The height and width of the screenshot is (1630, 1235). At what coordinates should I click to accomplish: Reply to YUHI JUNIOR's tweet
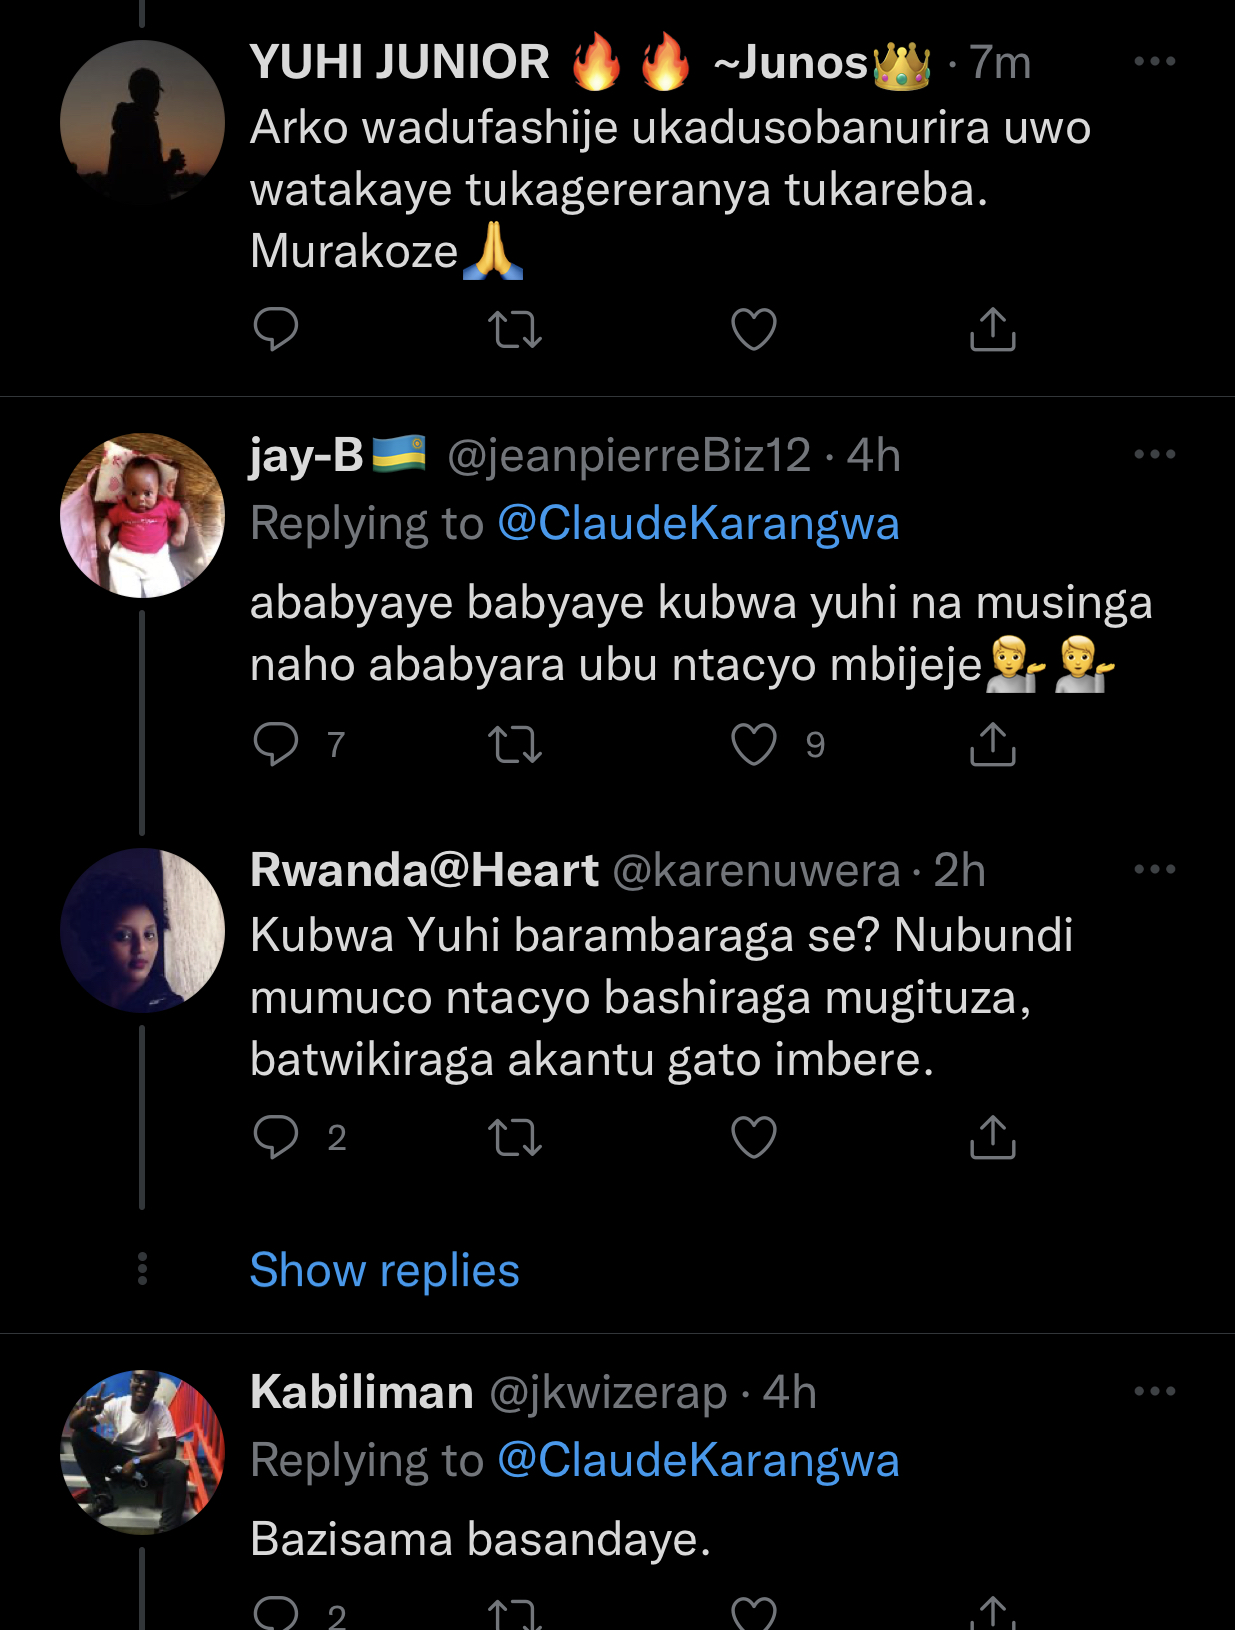tap(276, 329)
